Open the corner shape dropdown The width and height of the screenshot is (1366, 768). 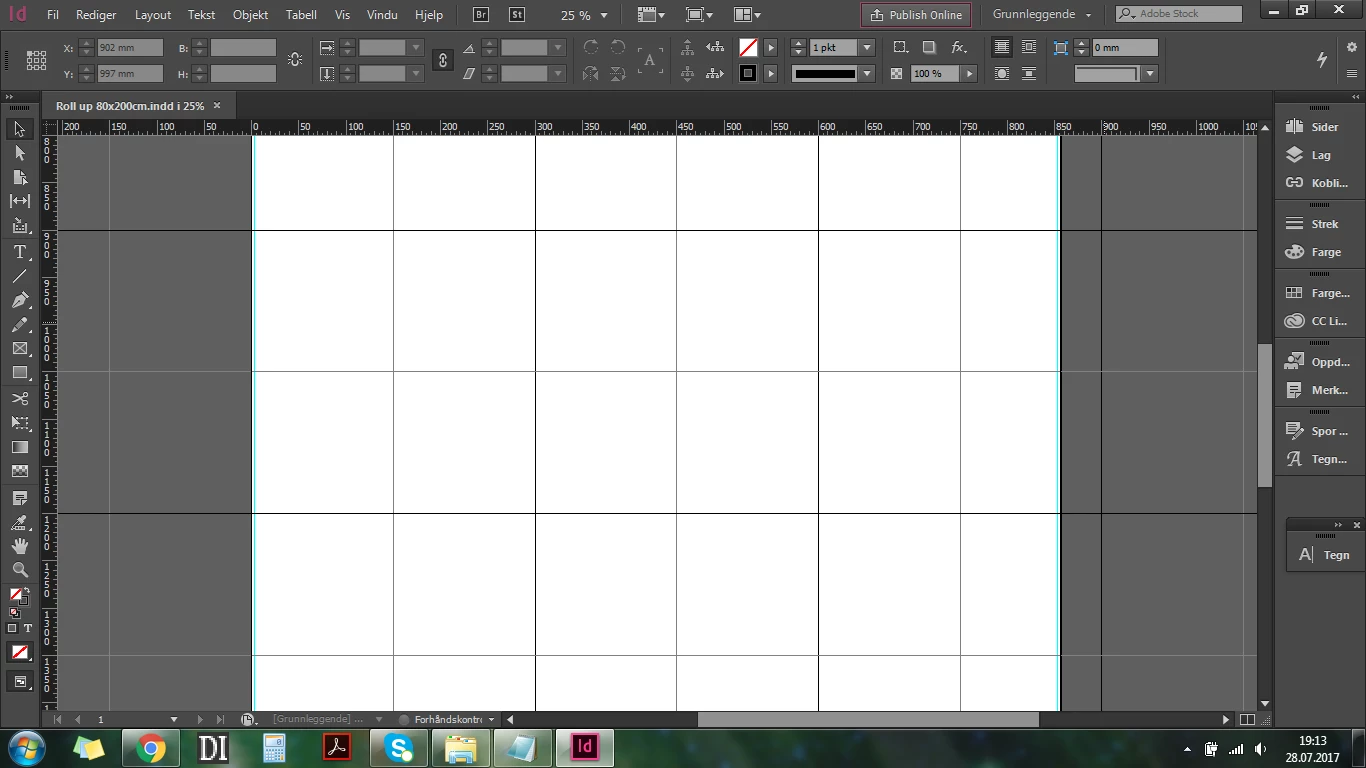pos(1150,74)
